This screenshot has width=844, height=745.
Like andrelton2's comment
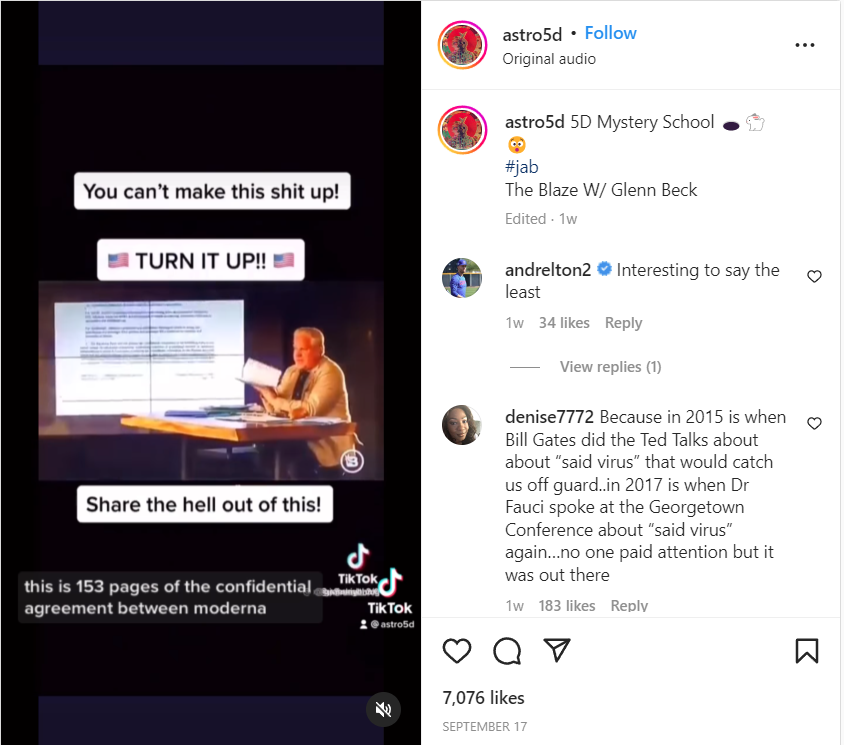click(x=814, y=276)
